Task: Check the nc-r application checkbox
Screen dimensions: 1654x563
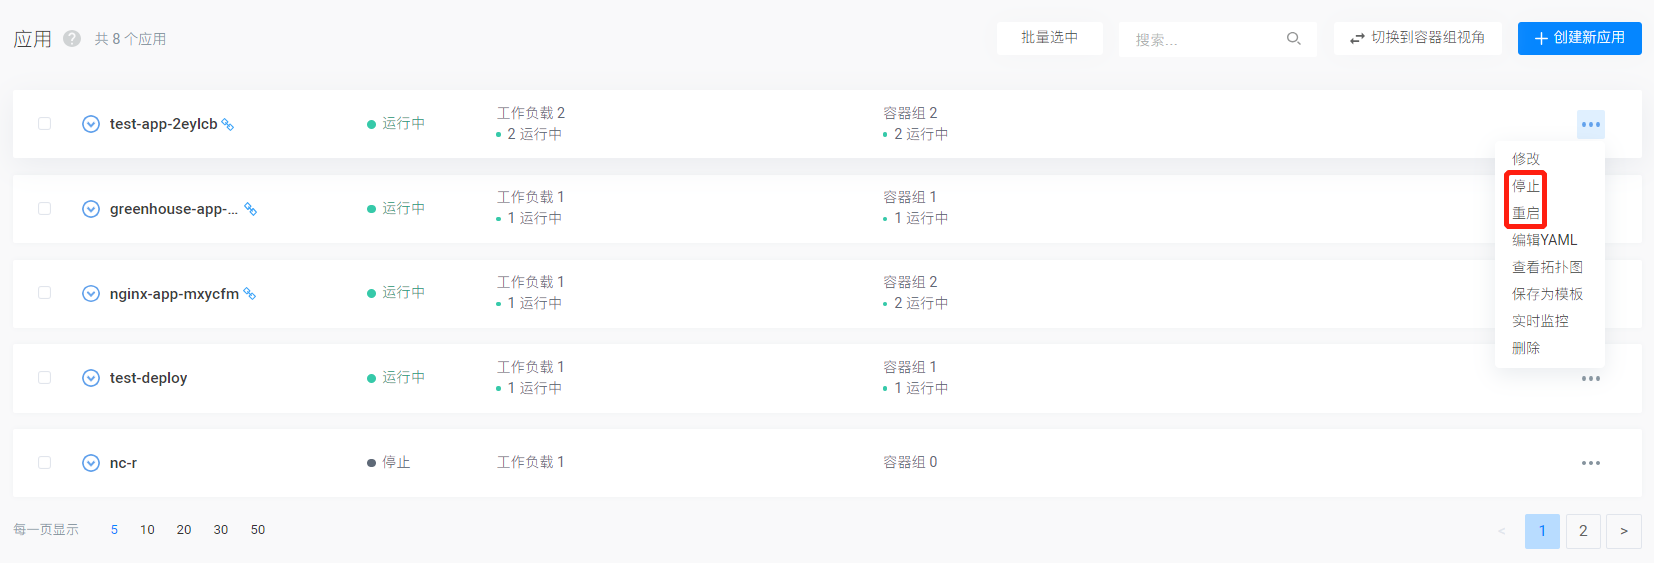Action: tap(44, 463)
